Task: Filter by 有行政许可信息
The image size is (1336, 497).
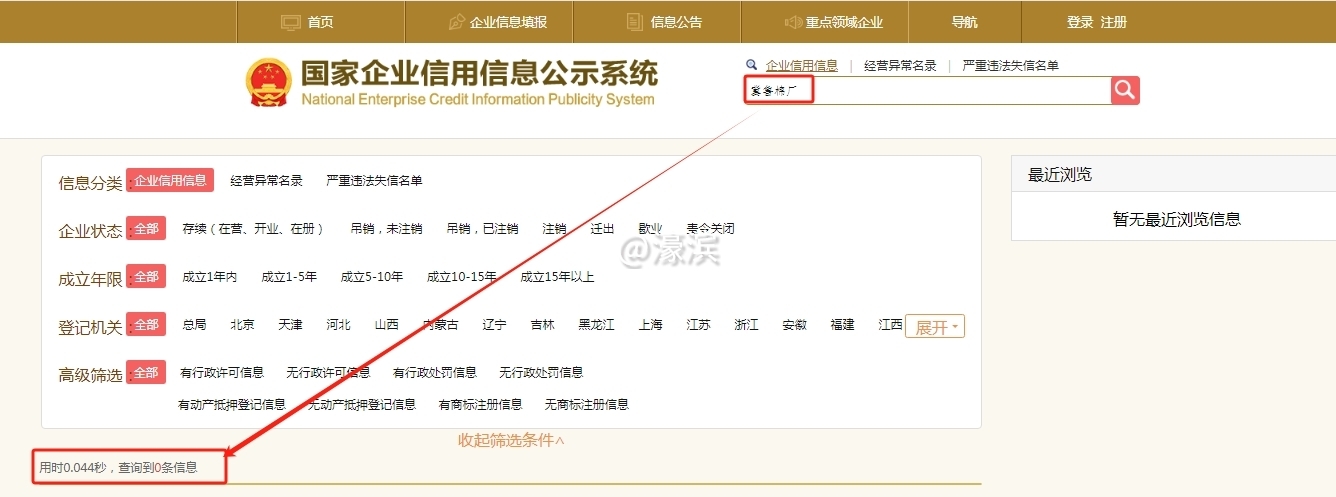Action: [222, 373]
